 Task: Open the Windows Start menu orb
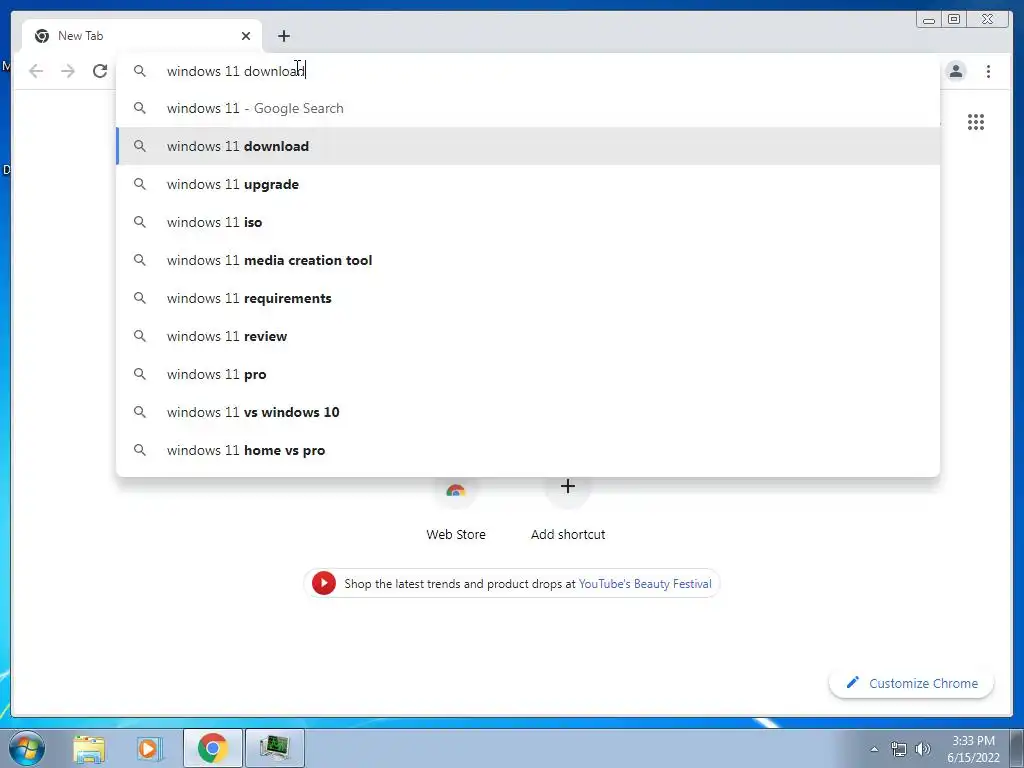coord(27,748)
